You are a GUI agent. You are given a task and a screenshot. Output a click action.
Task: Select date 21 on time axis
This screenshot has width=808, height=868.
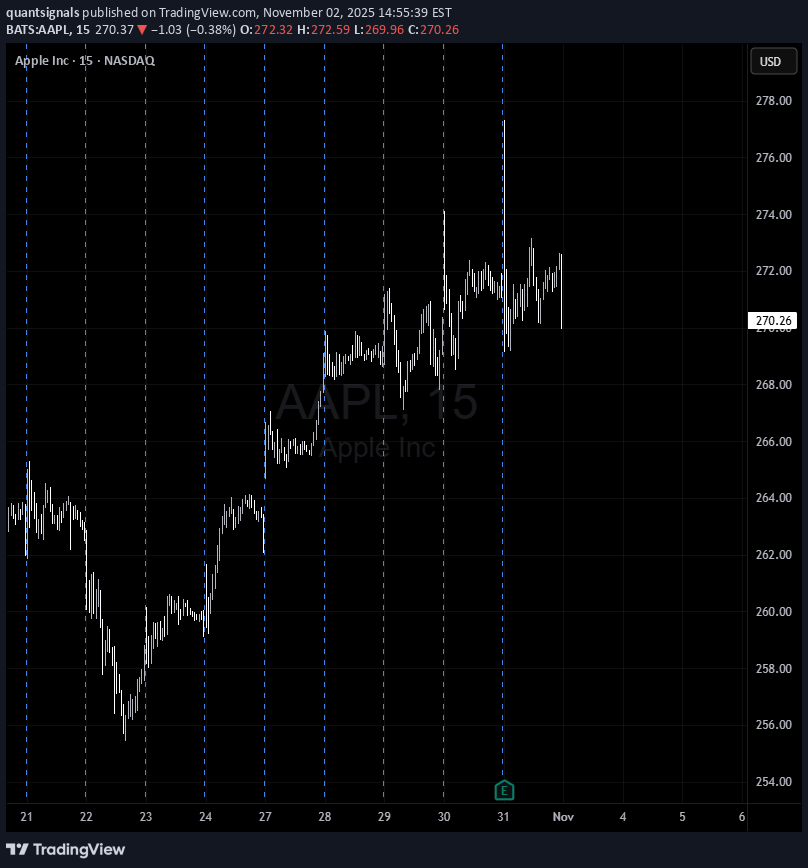coord(26,817)
